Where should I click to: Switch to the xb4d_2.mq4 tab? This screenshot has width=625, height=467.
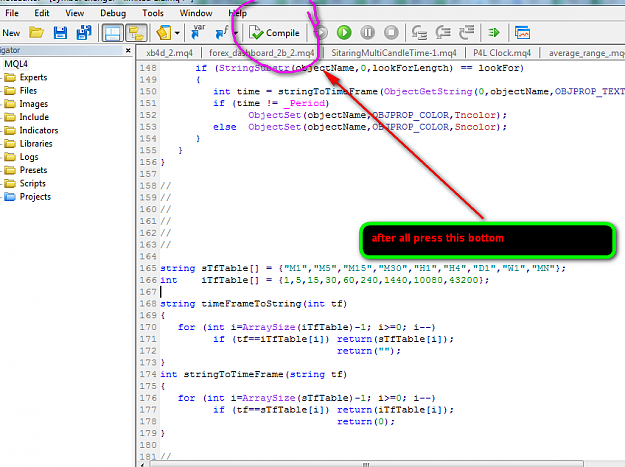pos(169,53)
